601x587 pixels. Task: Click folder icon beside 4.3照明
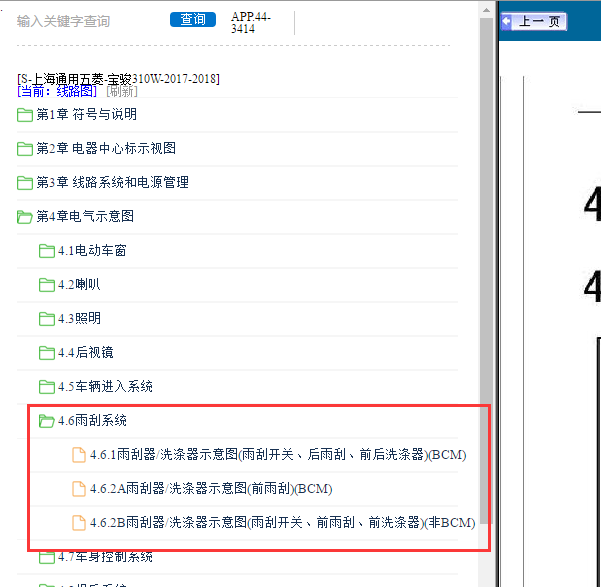(47, 319)
